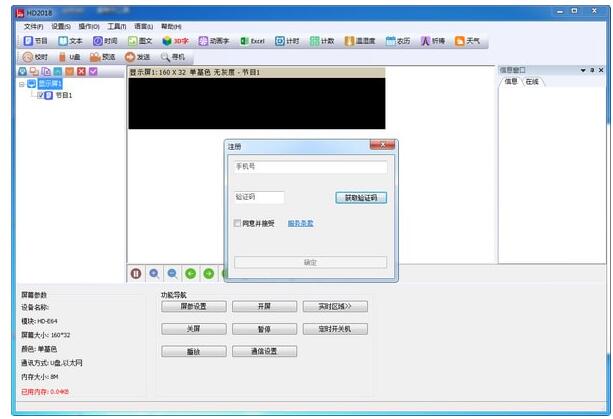Click the 发送 send icon
Viewport: 613px width, 419px height.
coord(137,57)
